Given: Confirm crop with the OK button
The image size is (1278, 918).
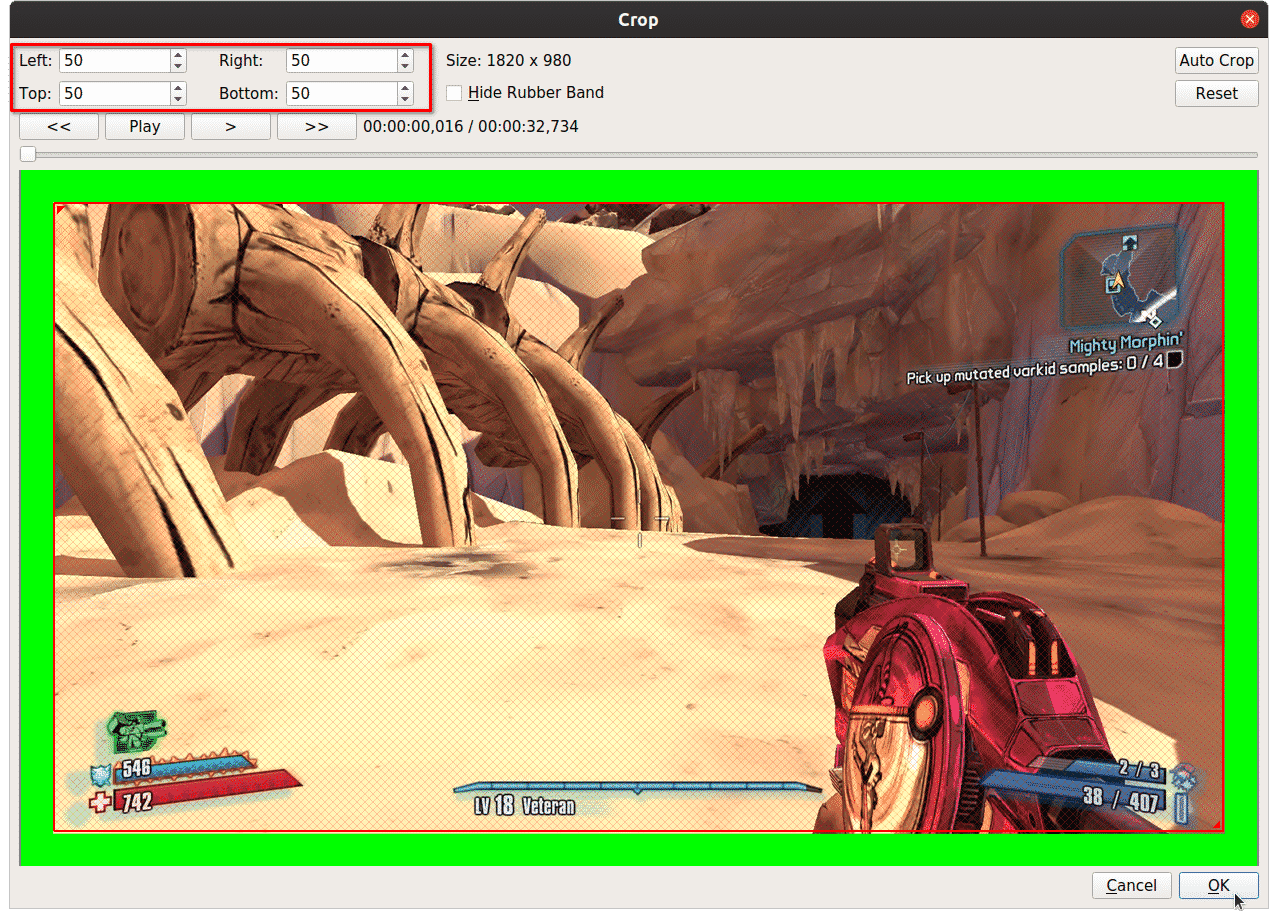Looking at the screenshot, I should pyautogui.click(x=1218, y=885).
